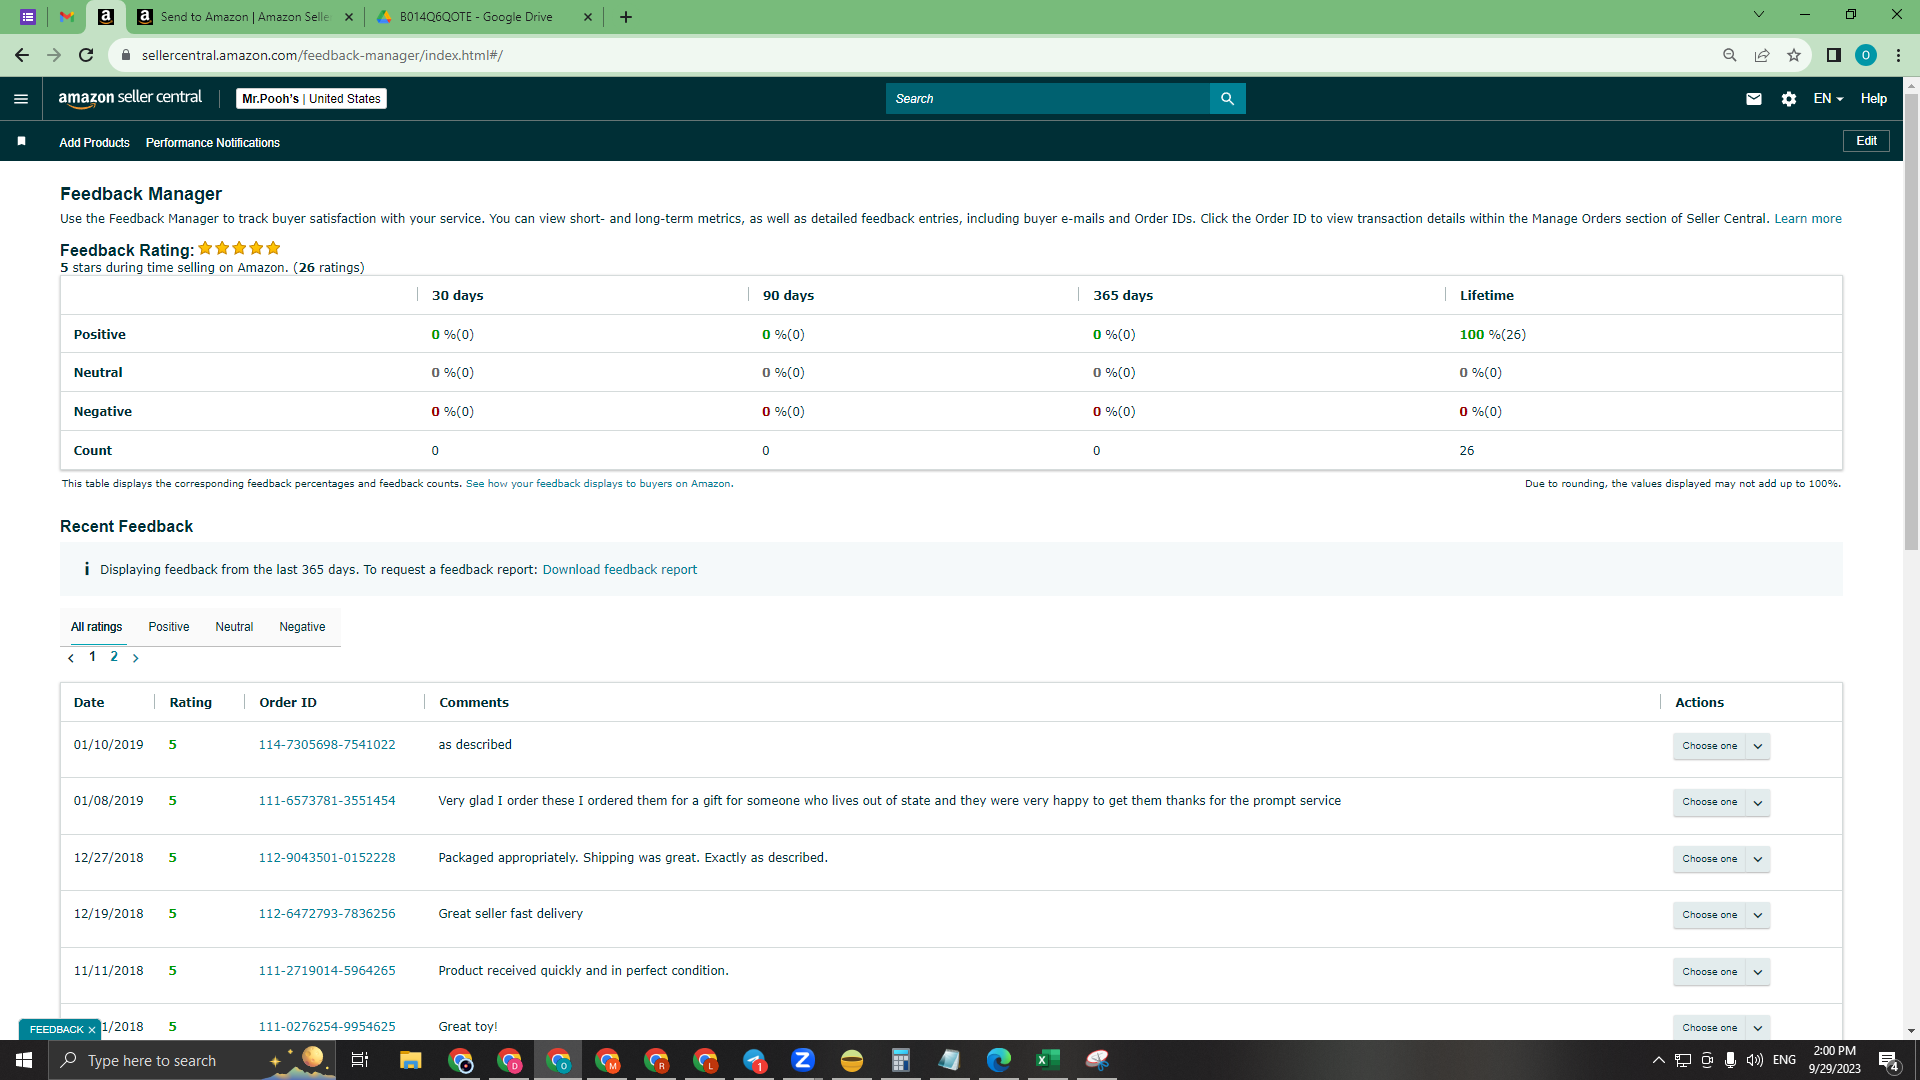Expand actions dropdown for order 112-9043501-0152228

point(1758,859)
